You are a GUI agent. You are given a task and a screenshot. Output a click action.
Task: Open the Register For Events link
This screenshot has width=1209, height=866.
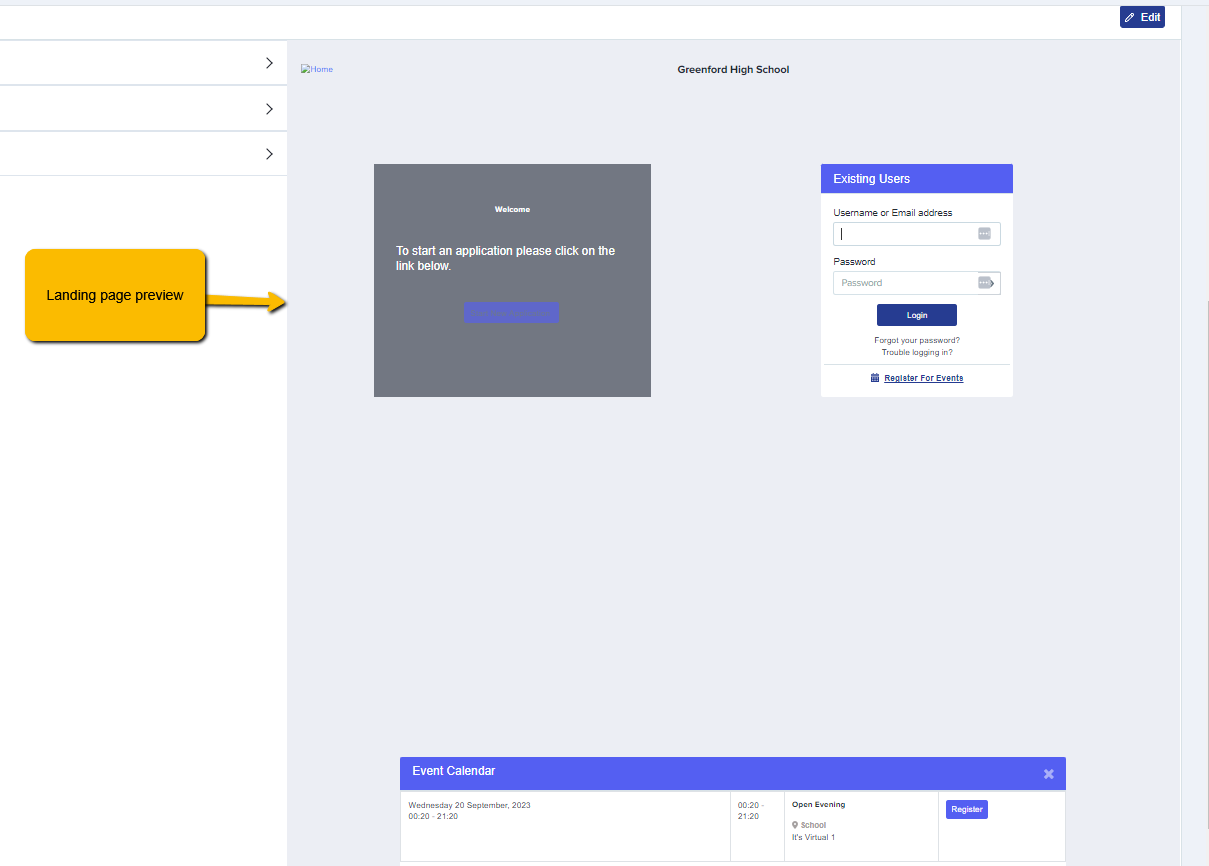coord(924,378)
